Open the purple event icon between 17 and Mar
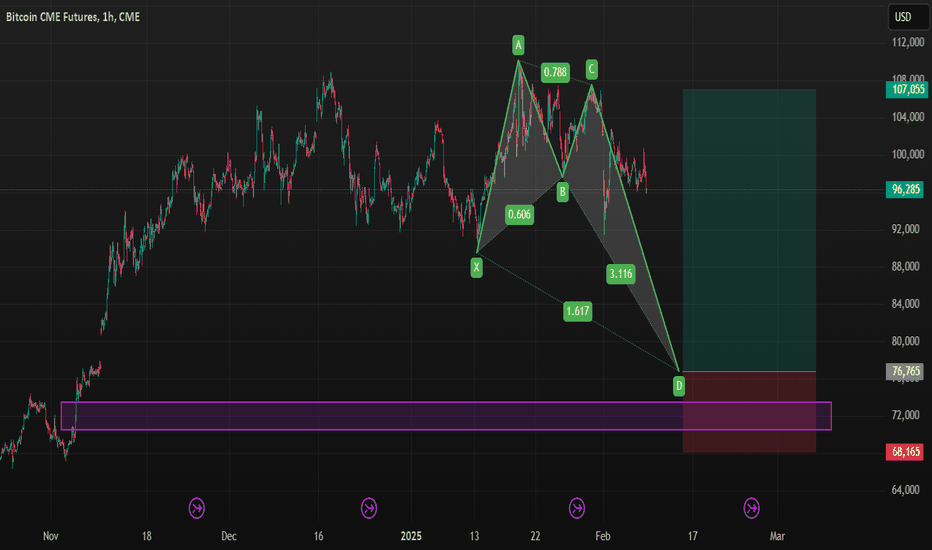This screenshot has width=932, height=550. click(x=751, y=508)
